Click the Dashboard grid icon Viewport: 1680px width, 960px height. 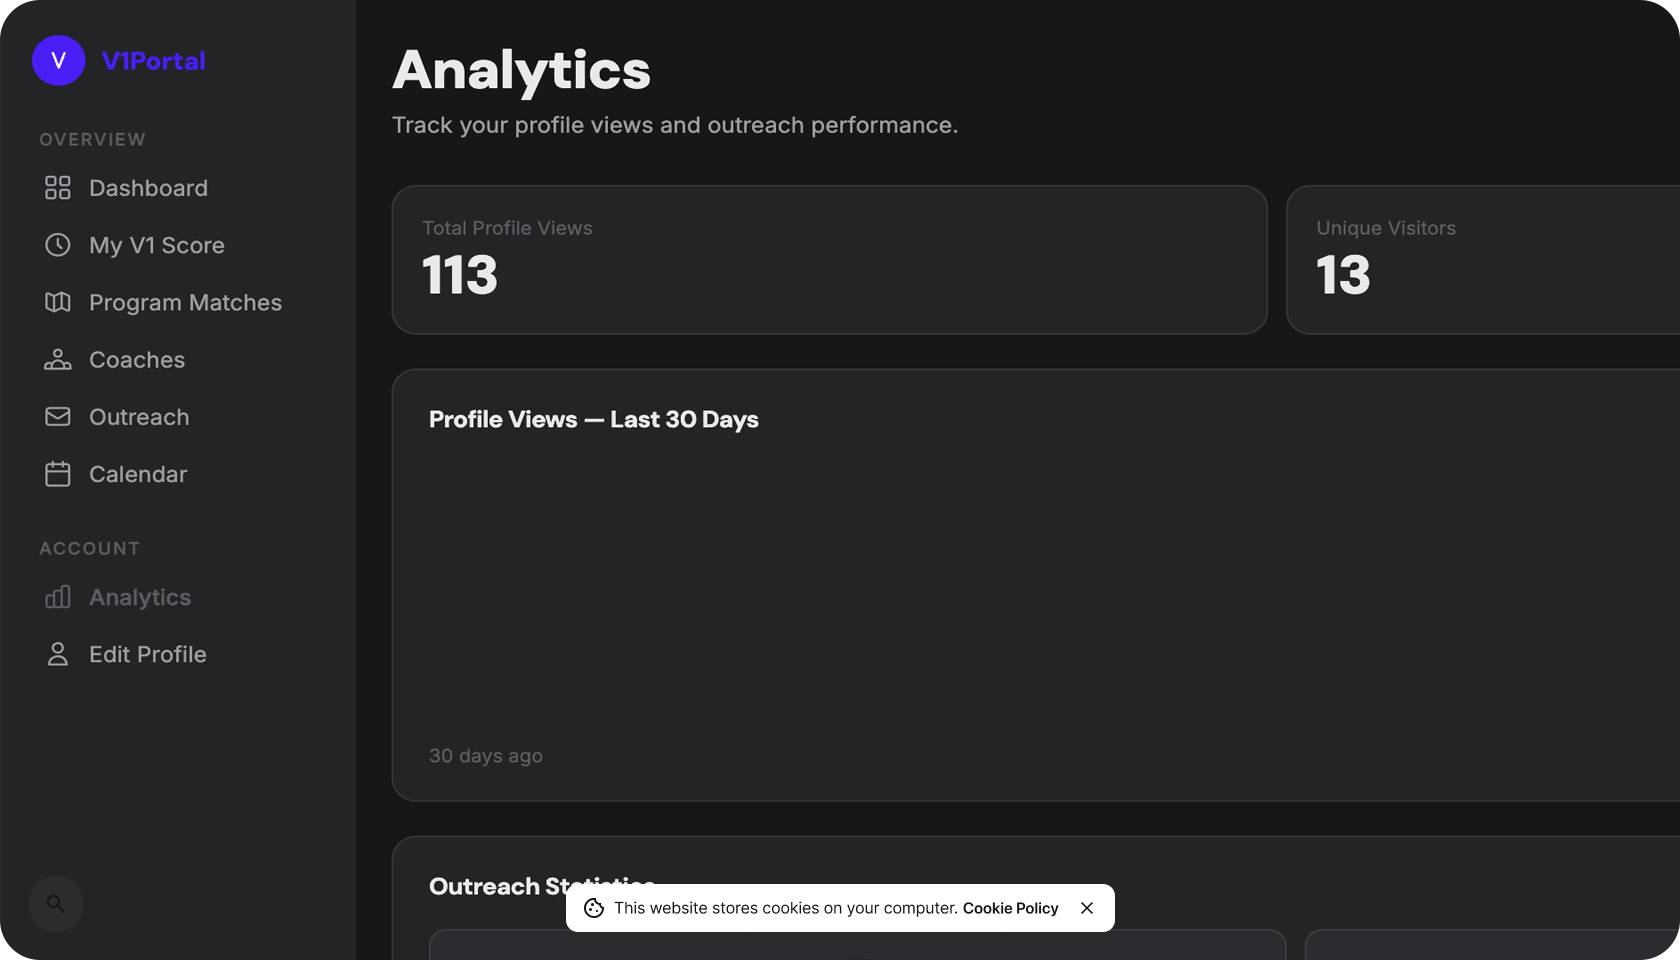tap(58, 188)
